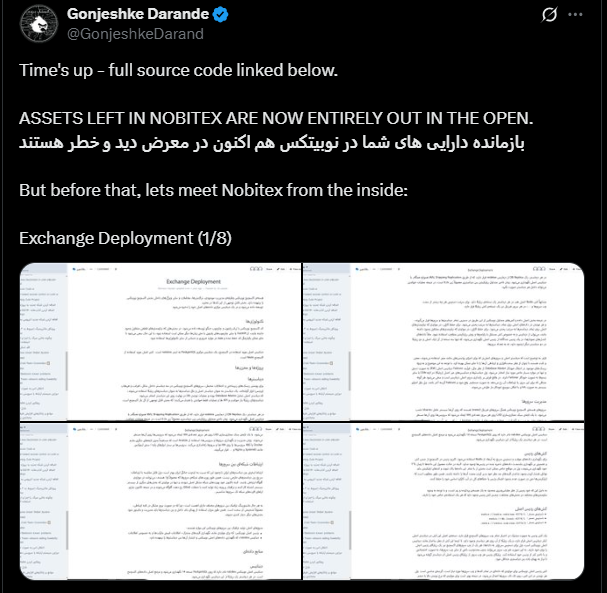The height and width of the screenshot is (593, 607).
Task: Open the top-right document screenshot
Action: [x=444, y=342]
